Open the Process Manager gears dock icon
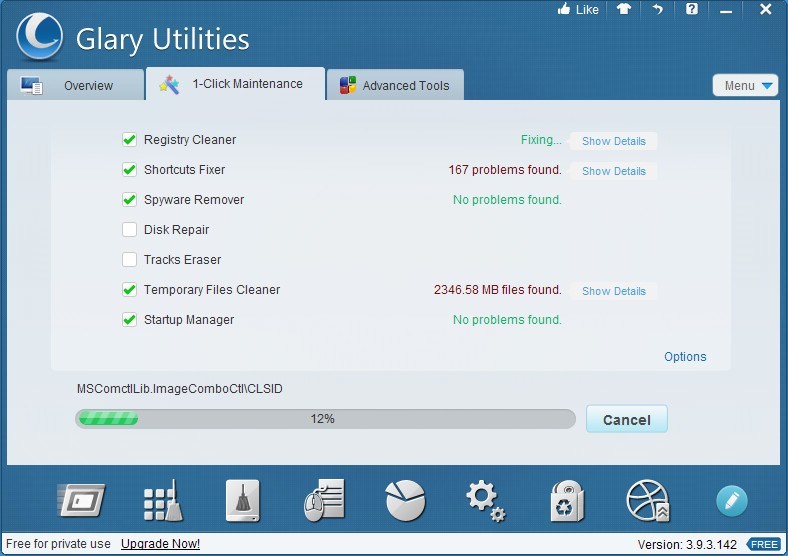Screen dimensions: 788x556 (485, 501)
